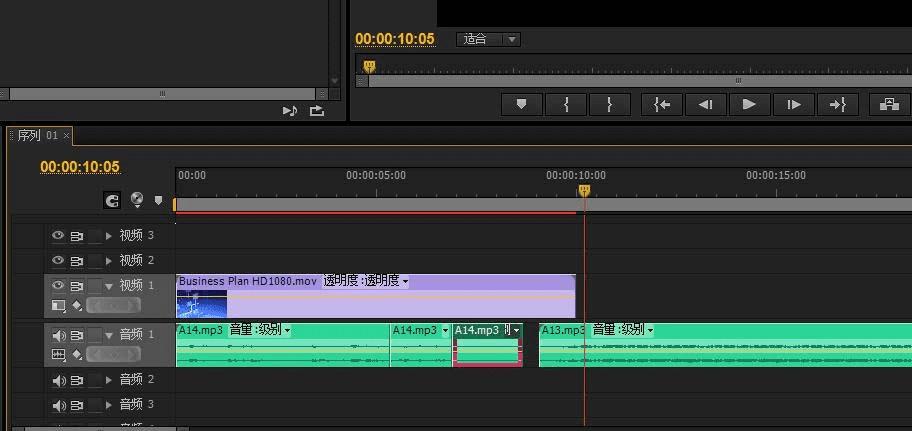
Task: Play the sequence in program monitor
Action: pos(750,105)
